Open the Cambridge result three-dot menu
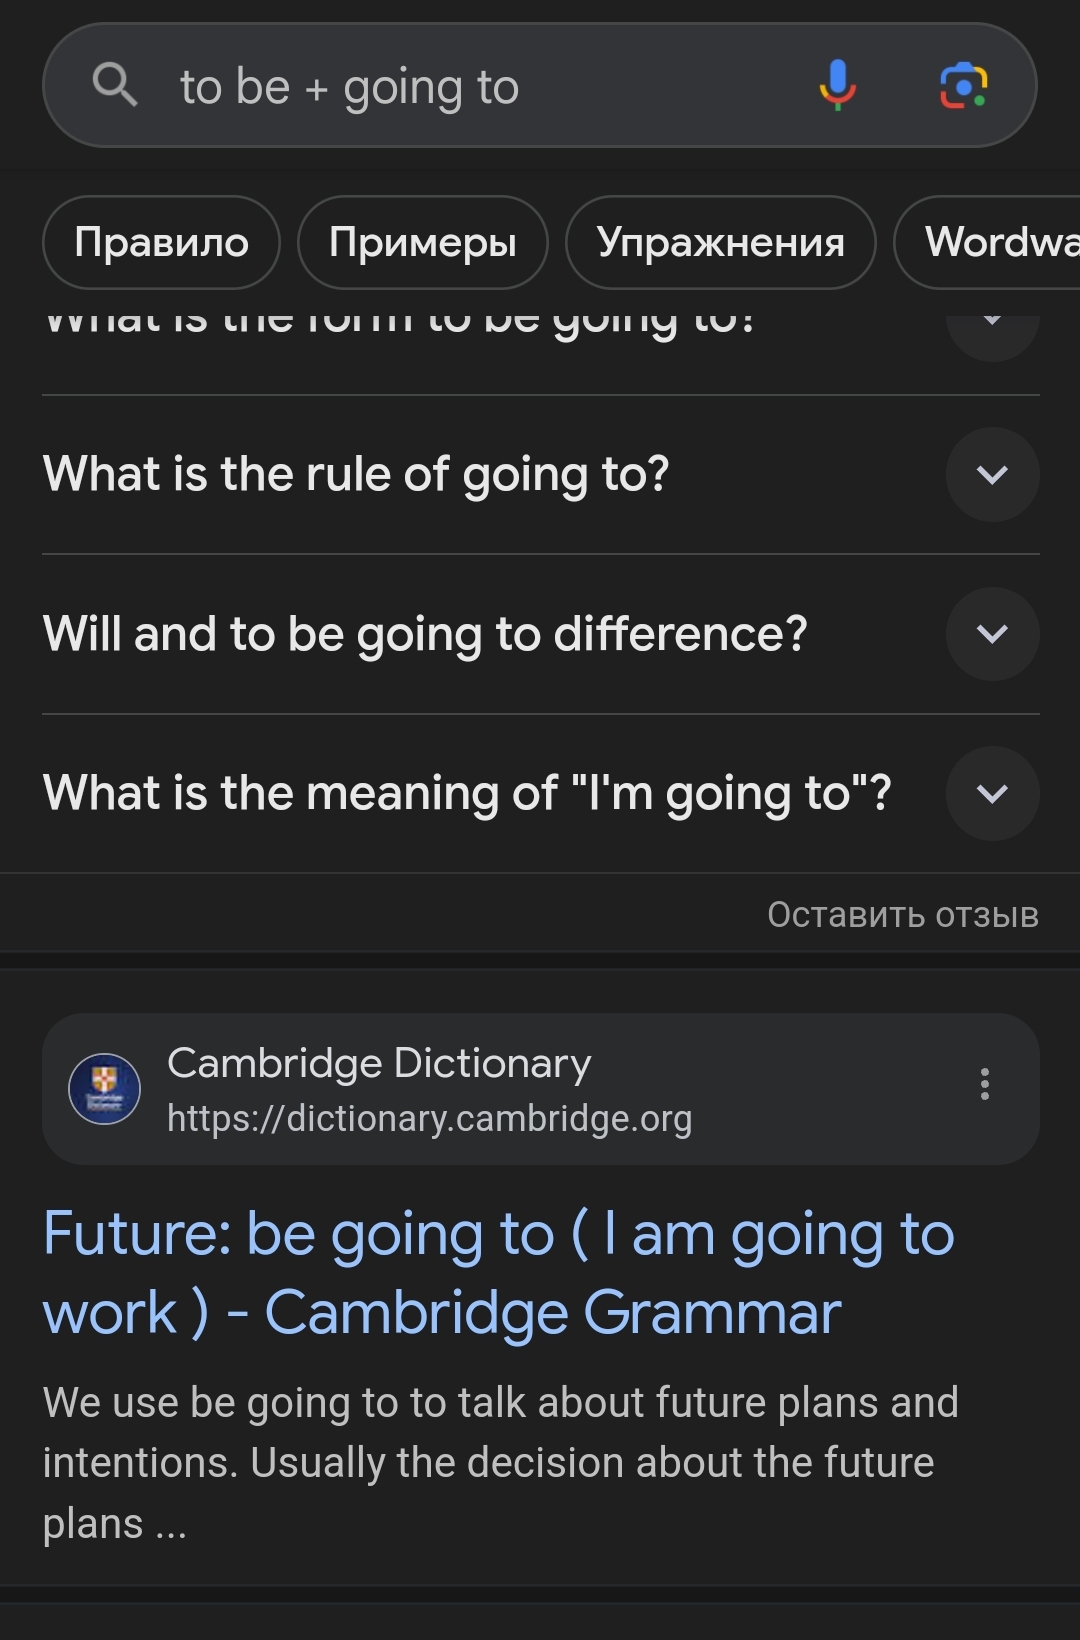The height and width of the screenshot is (1640, 1080). tap(985, 1084)
